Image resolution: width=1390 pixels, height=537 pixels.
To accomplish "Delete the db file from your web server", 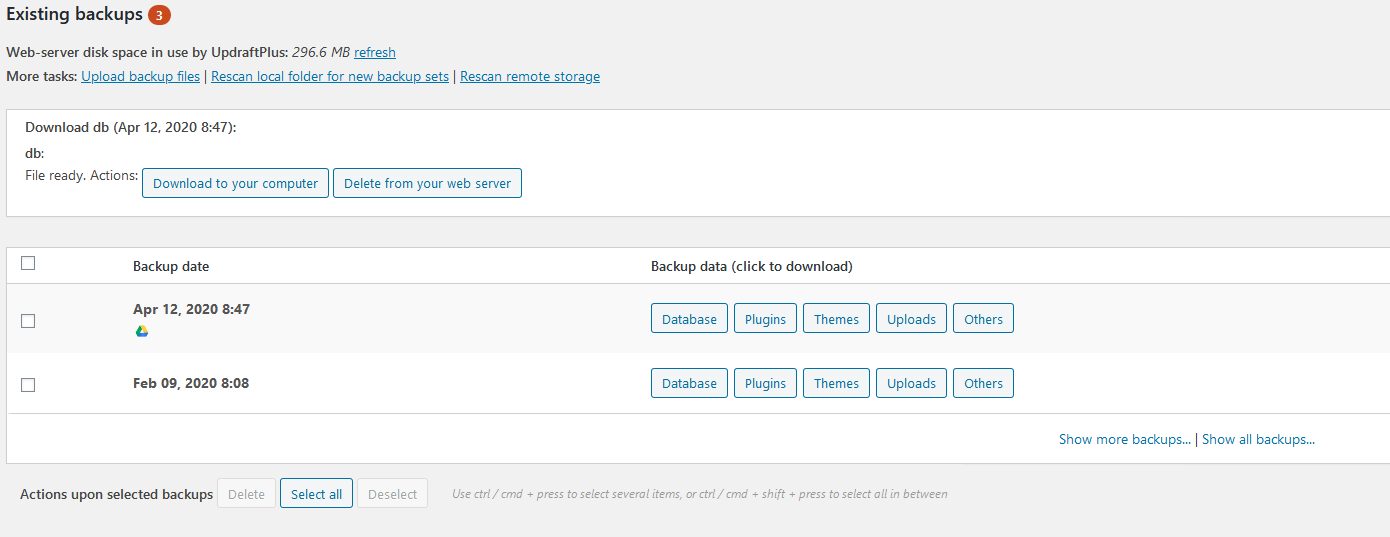I will click(427, 183).
